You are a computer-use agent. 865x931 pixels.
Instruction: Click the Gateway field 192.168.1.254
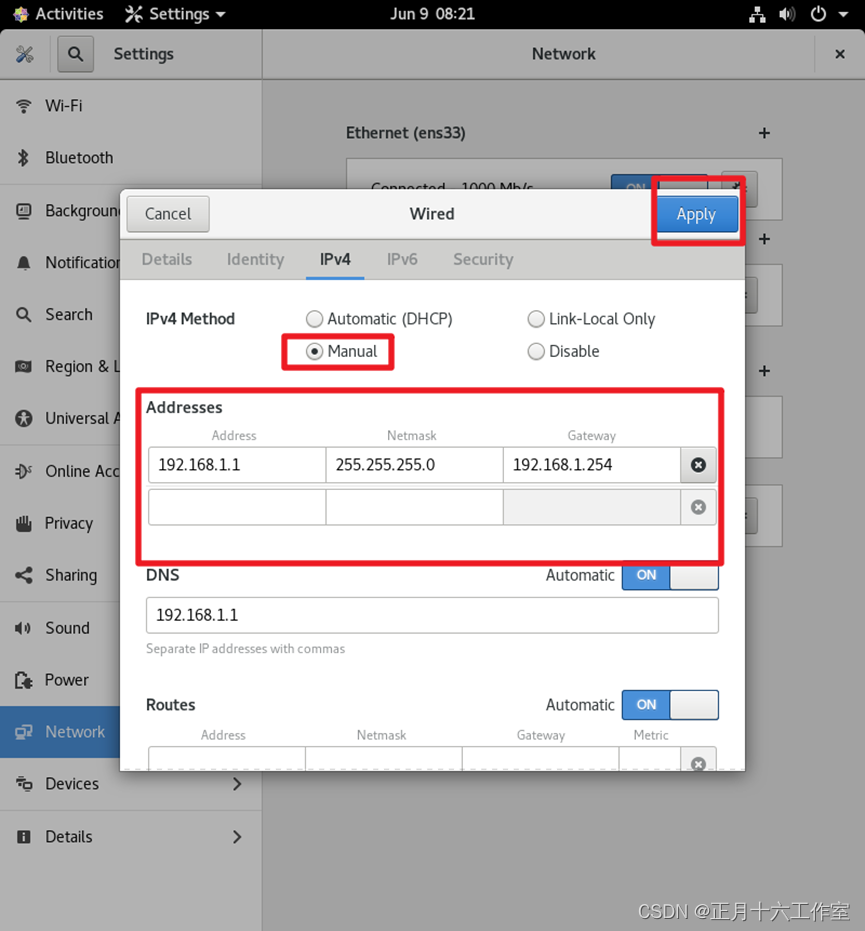coord(592,465)
